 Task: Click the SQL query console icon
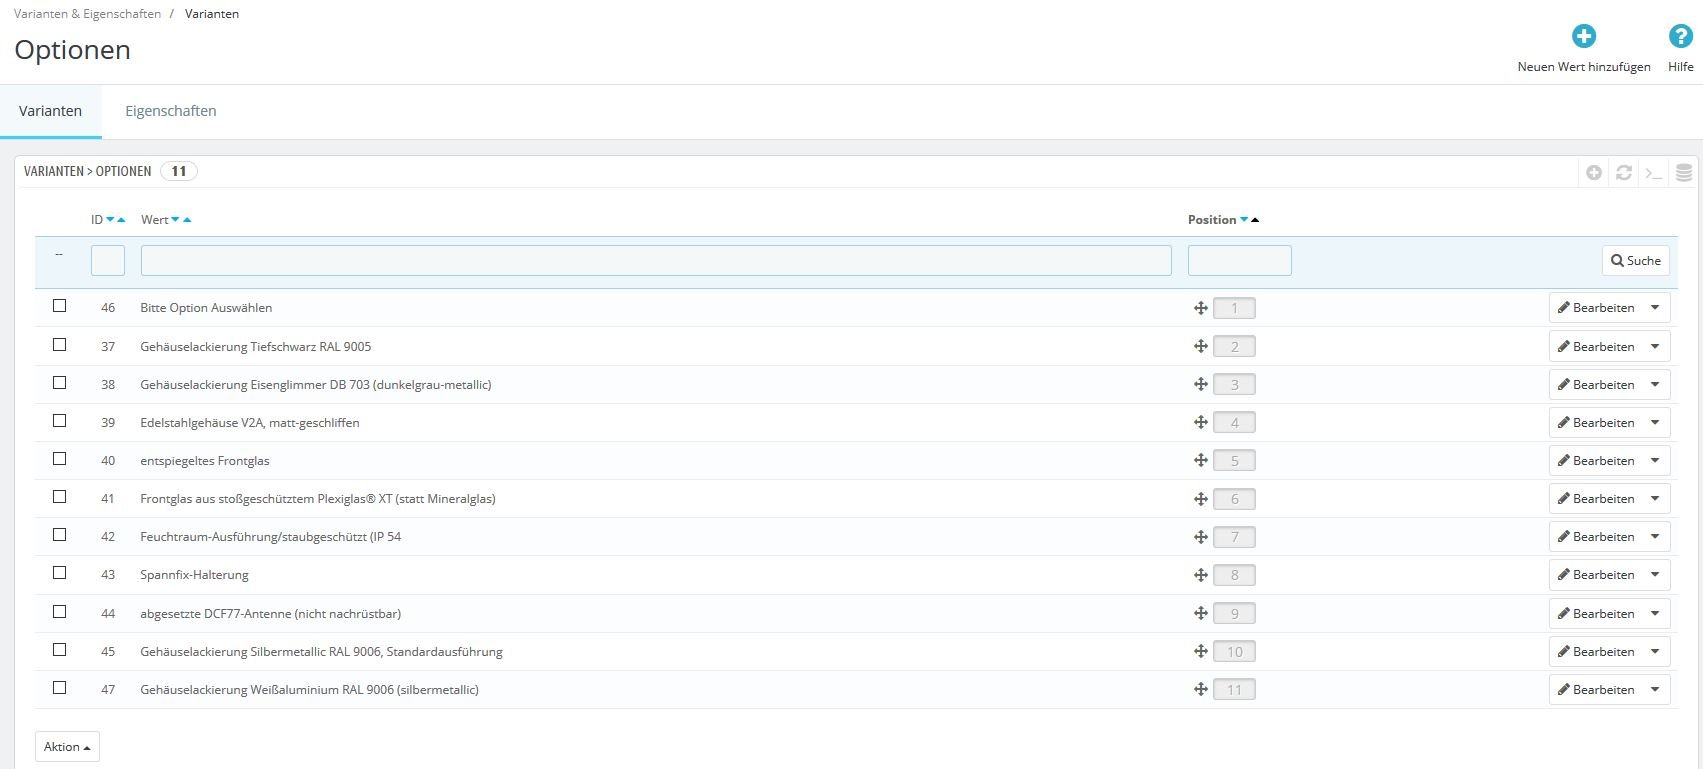point(1654,173)
